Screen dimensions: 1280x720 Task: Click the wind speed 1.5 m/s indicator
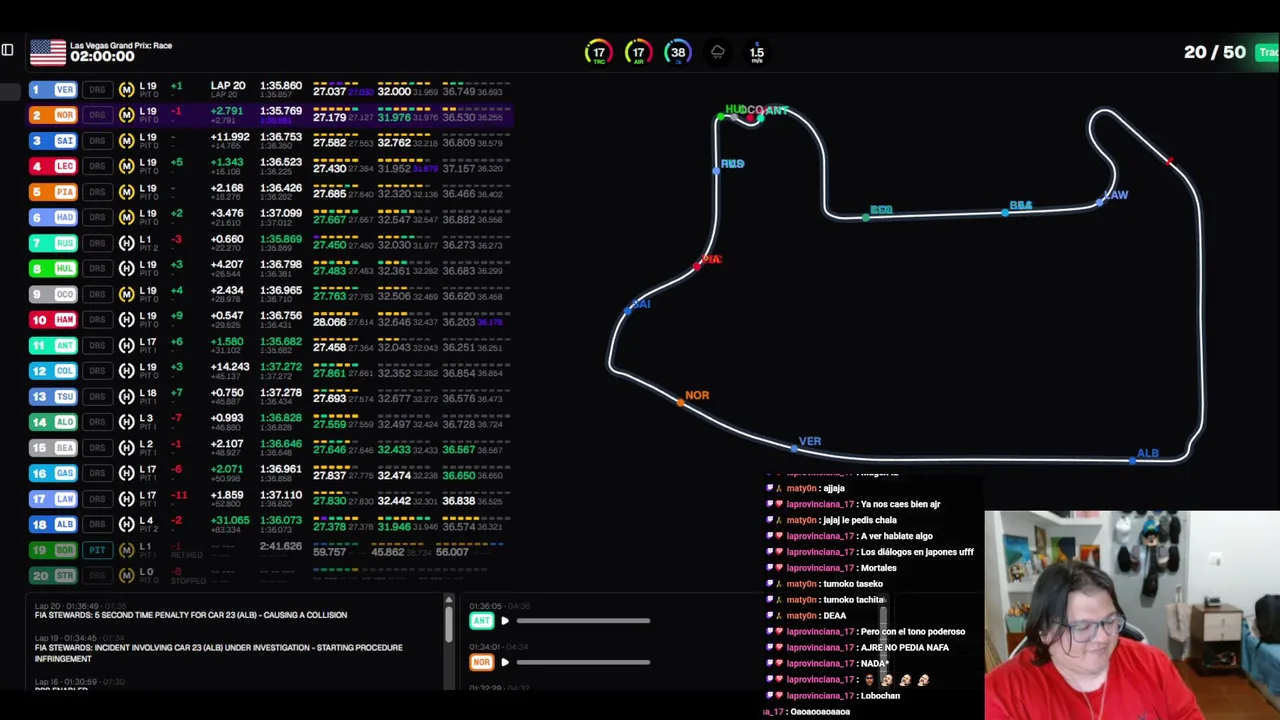point(757,54)
